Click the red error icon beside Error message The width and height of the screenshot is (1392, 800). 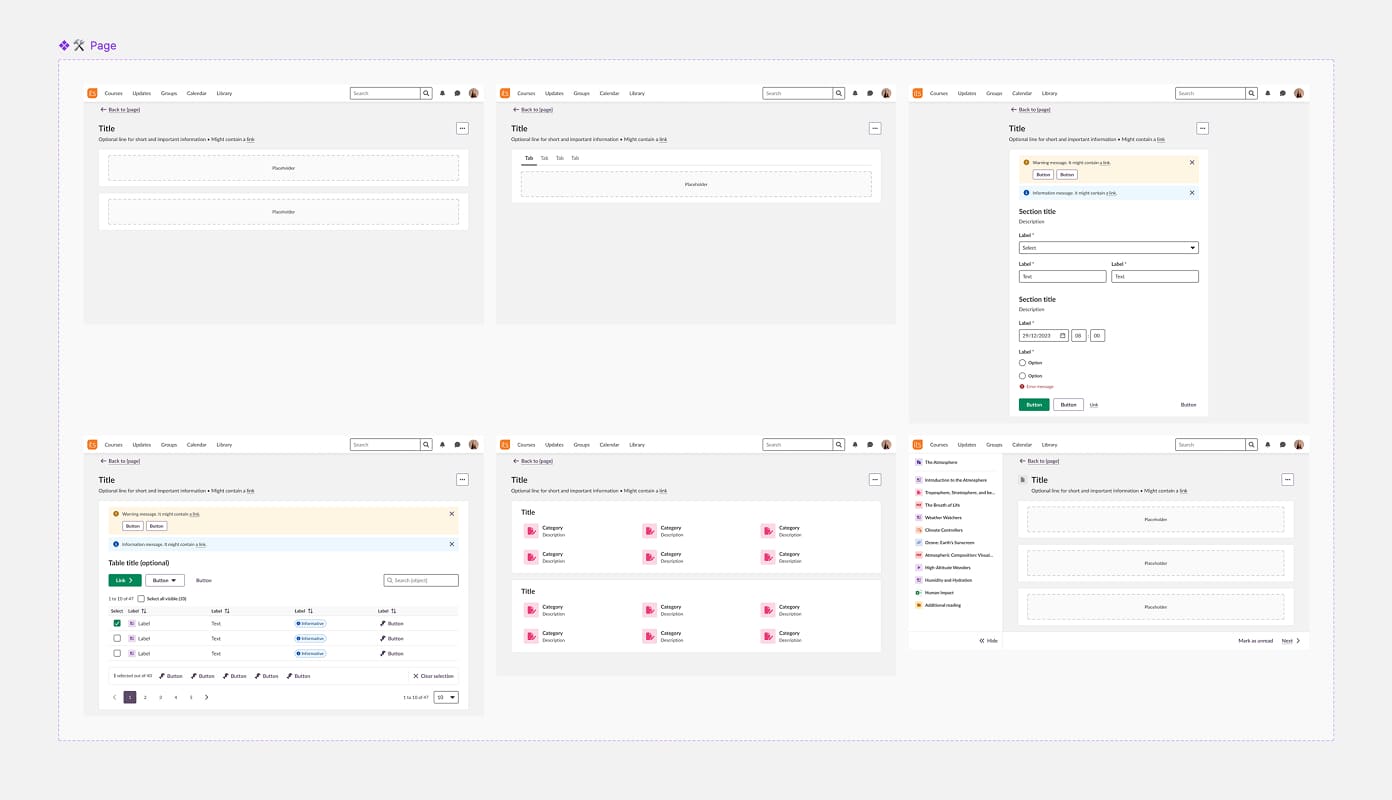(1022, 386)
